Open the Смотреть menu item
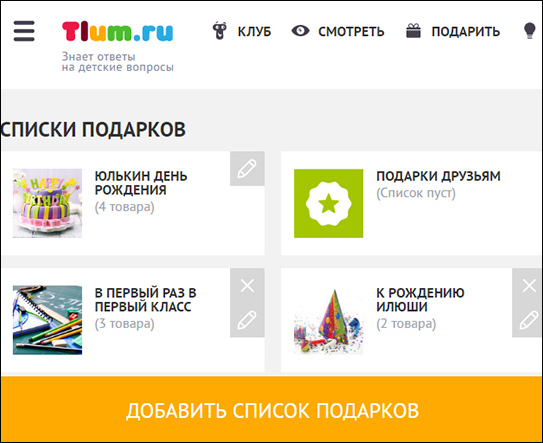This screenshot has height=443, width=543. point(351,32)
